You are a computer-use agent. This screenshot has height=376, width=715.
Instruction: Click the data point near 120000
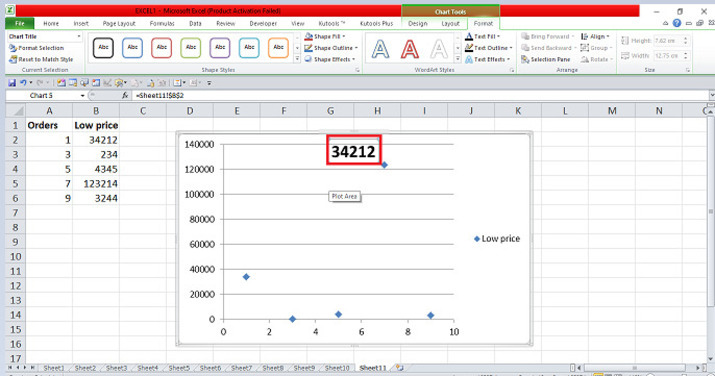[384, 165]
